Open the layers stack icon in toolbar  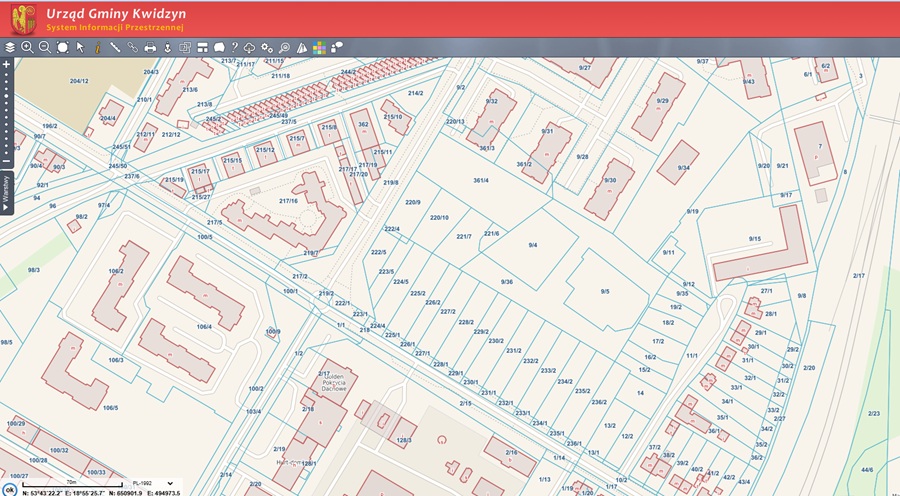[10, 47]
